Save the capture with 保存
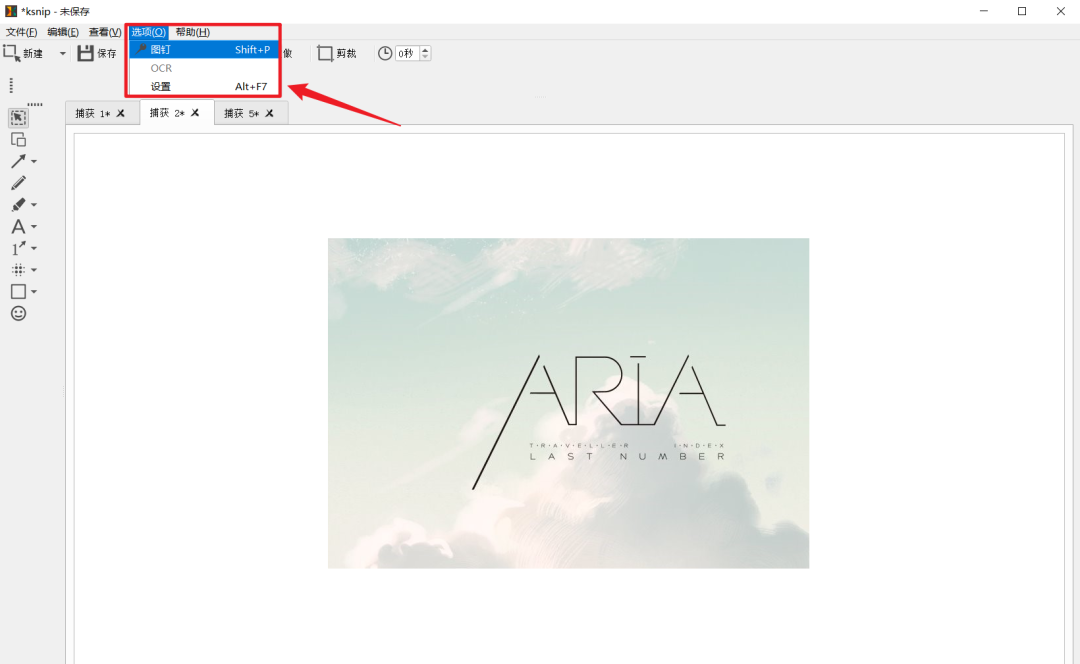Image resolution: width=1080 pixels, height=664 pixels. (97, 53)
